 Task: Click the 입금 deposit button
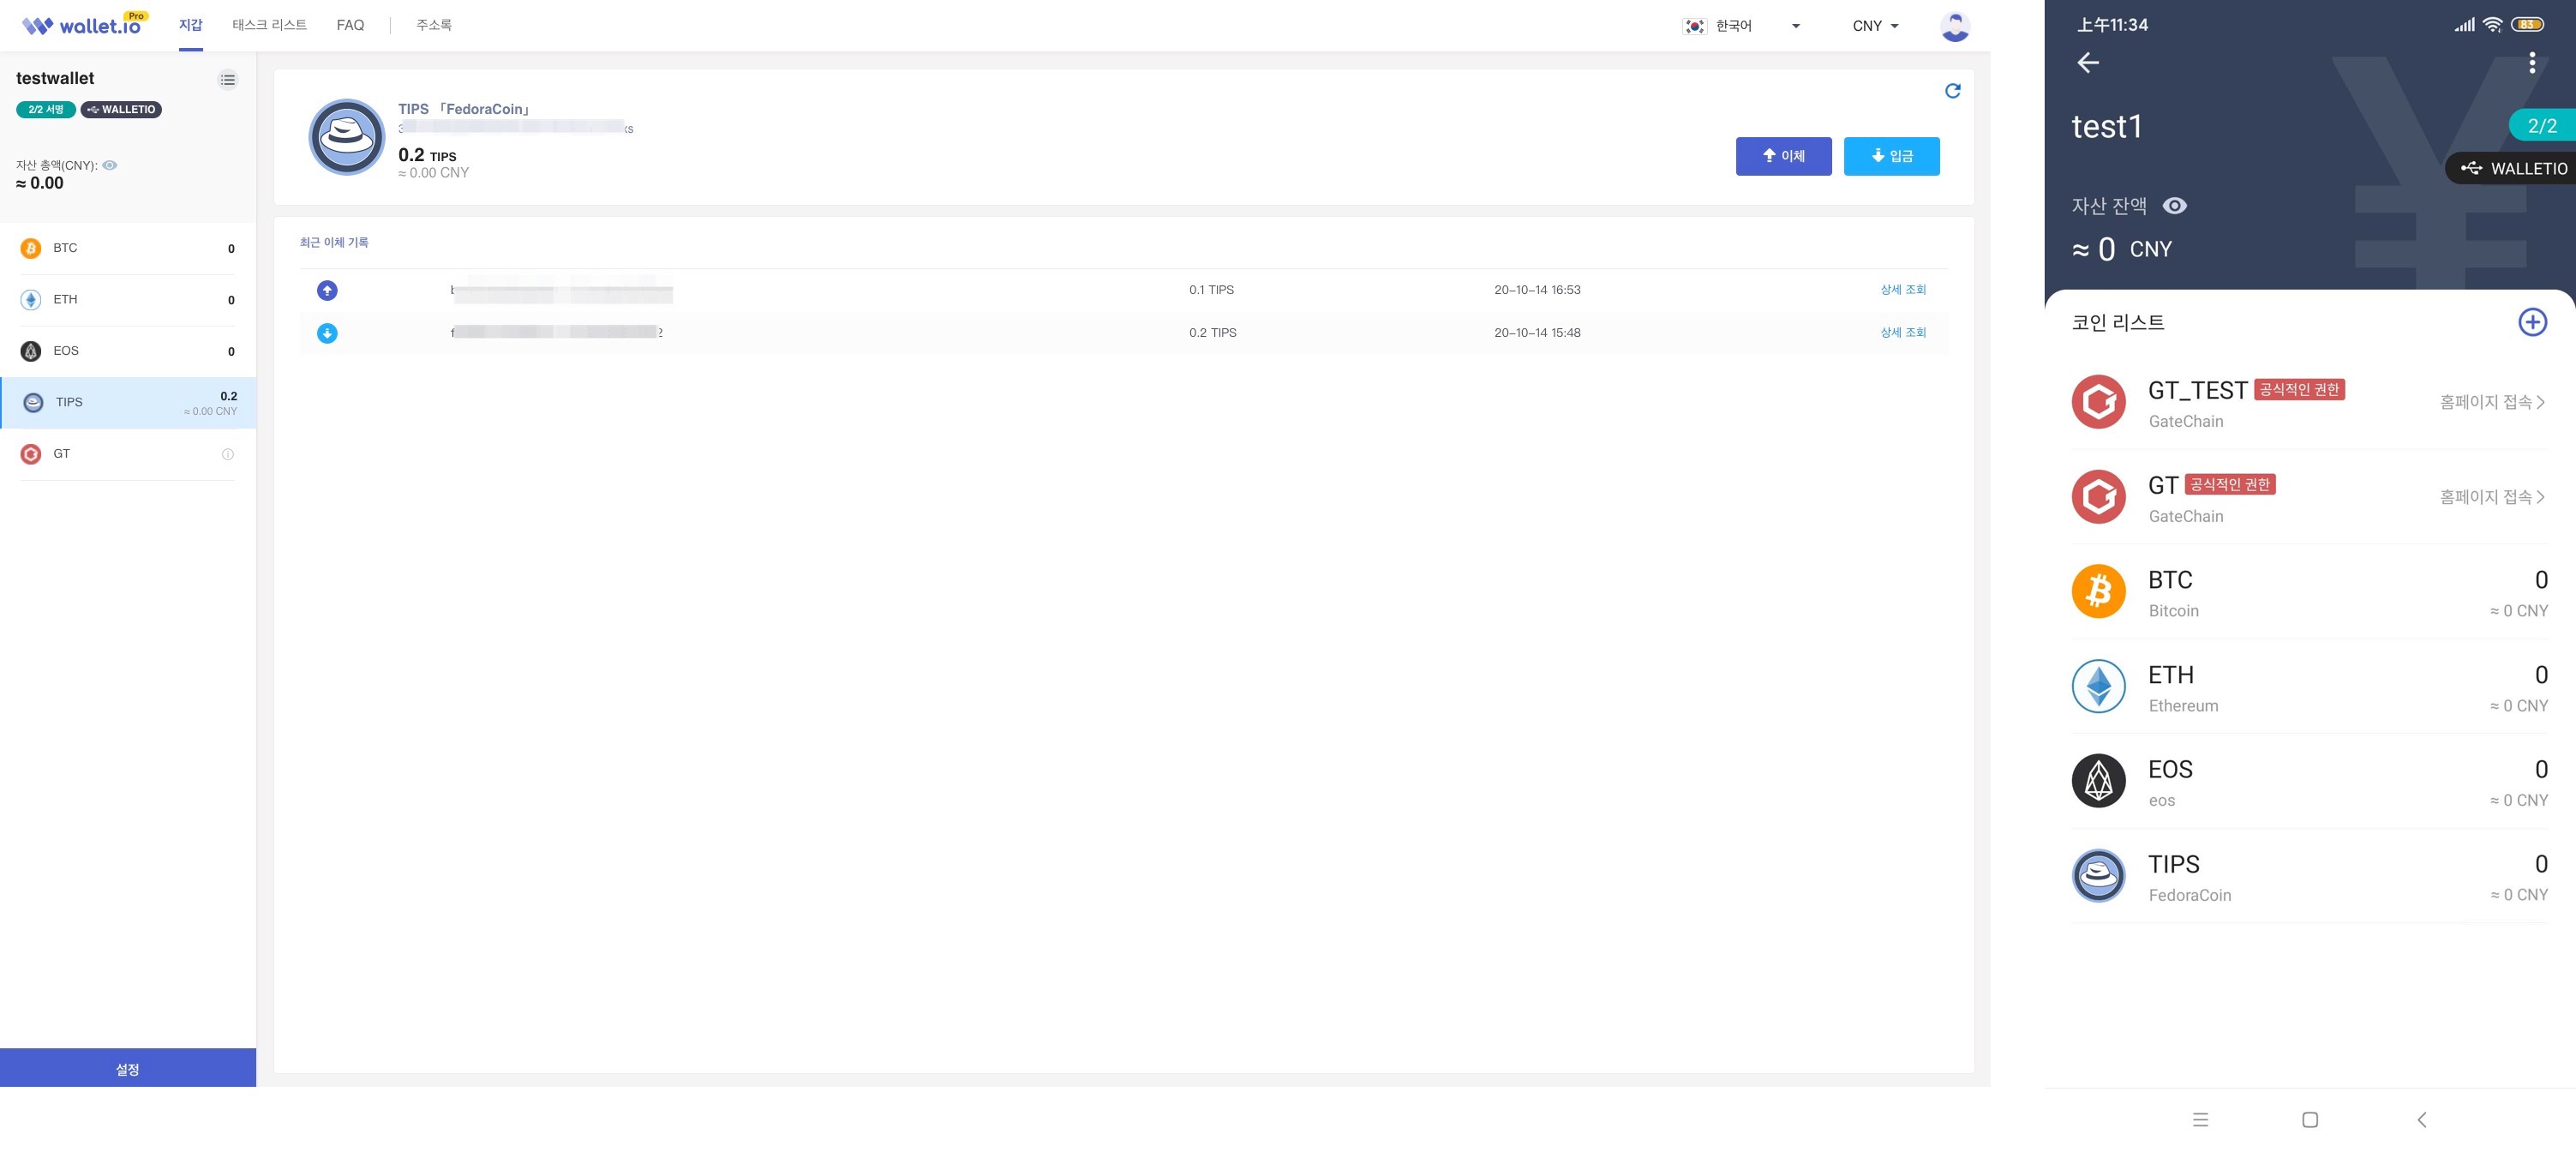(x=1890, y=156)
